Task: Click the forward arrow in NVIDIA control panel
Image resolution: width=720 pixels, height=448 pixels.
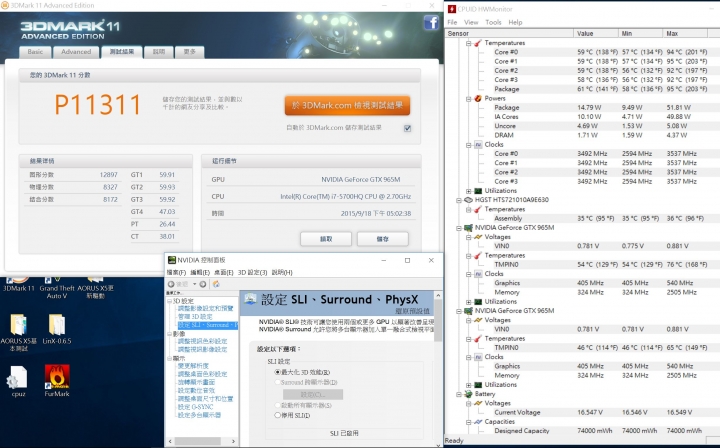Action: pyautogui.click(x=202, y=284)
